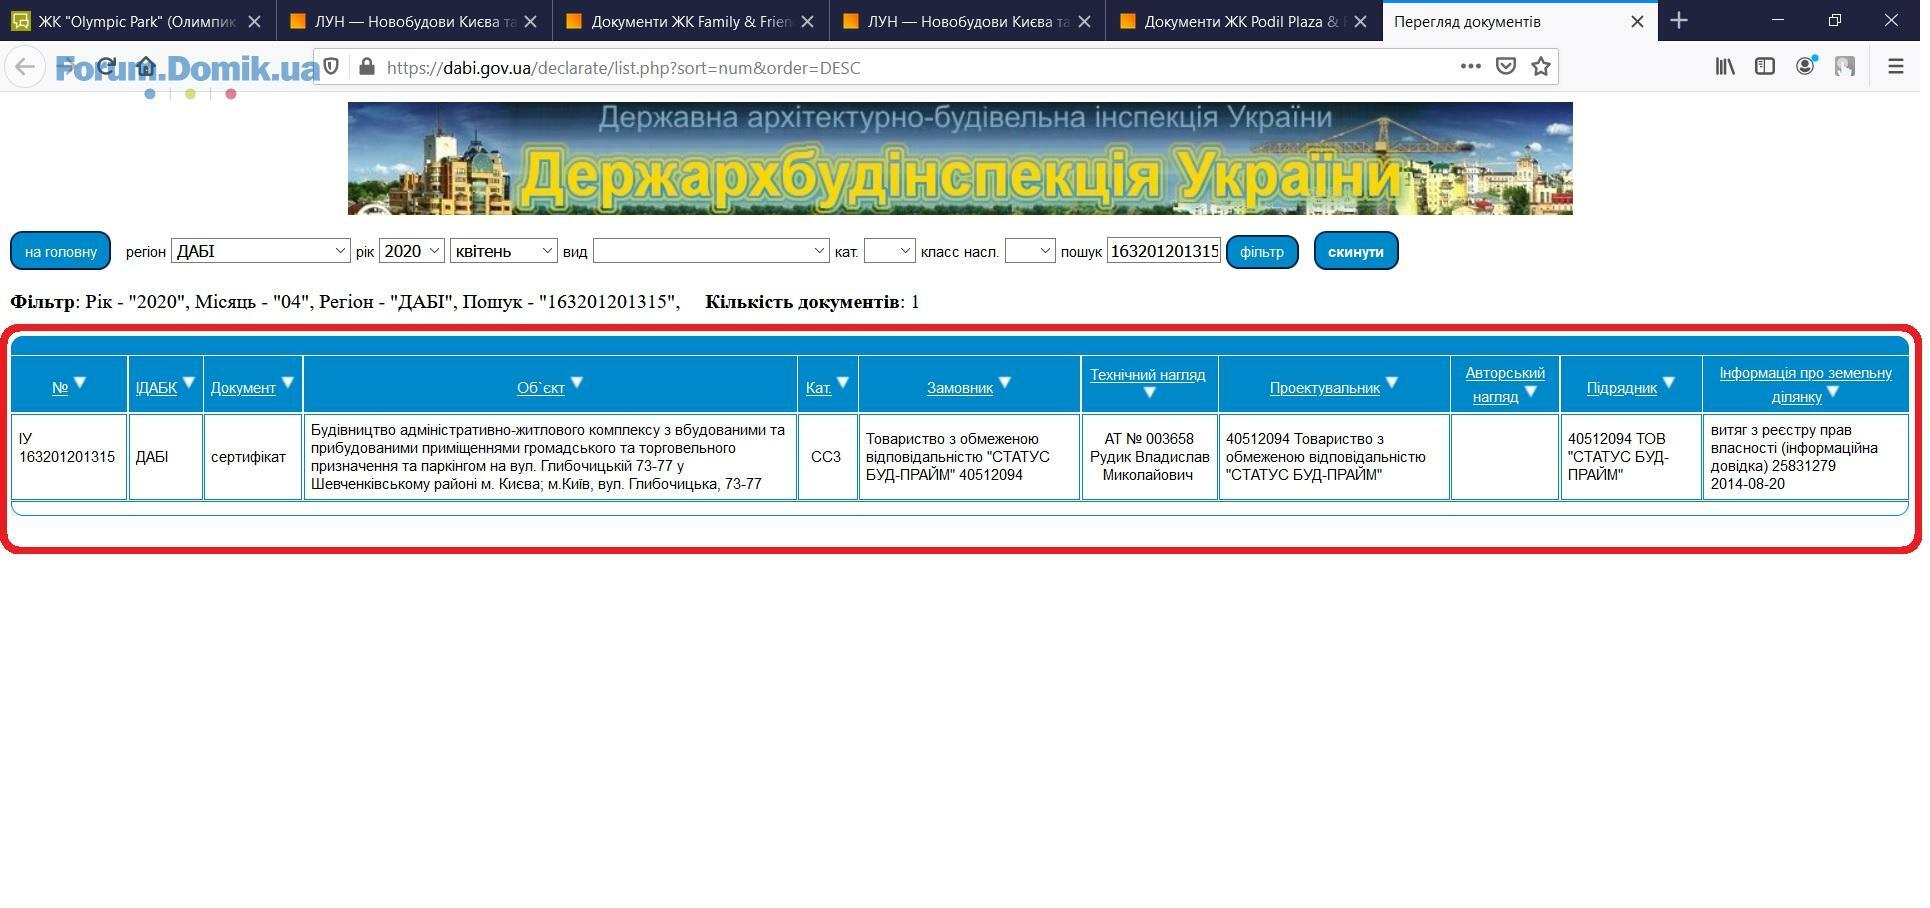
Task: Click the Кількість документів: 1 text
Action: tap(812, 302)
